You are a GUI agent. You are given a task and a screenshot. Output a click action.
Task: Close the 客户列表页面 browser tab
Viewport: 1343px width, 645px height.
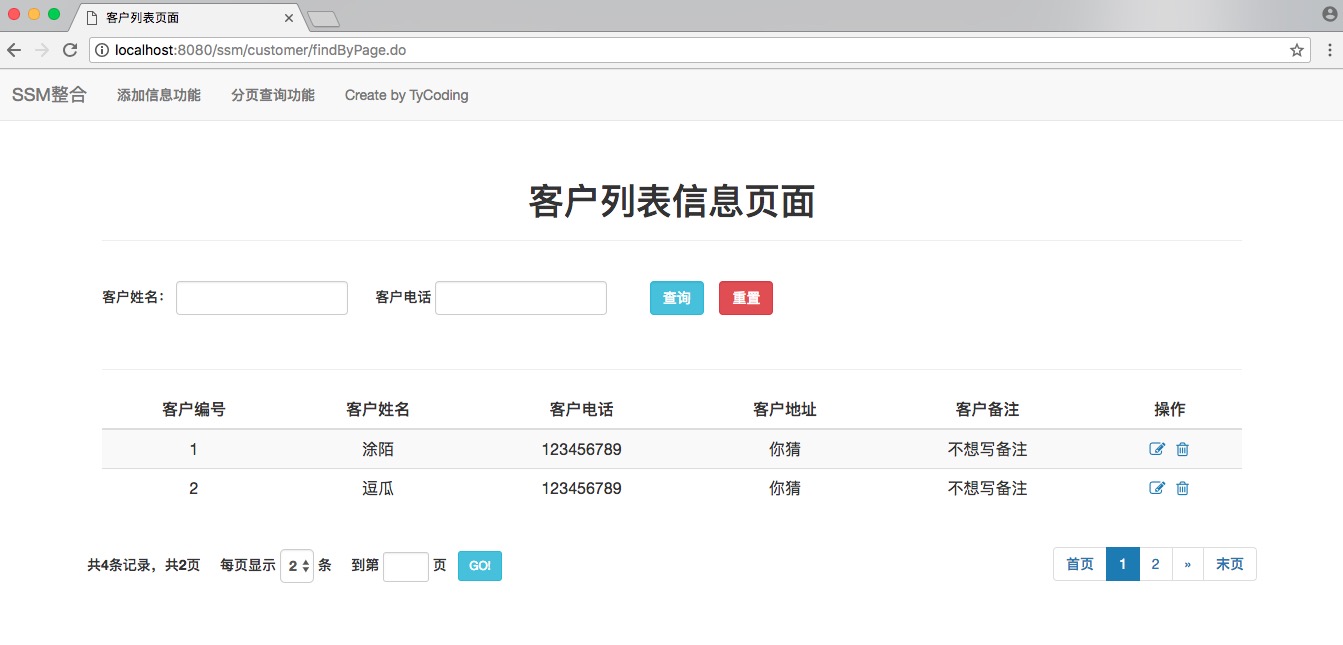coord(289,18)
